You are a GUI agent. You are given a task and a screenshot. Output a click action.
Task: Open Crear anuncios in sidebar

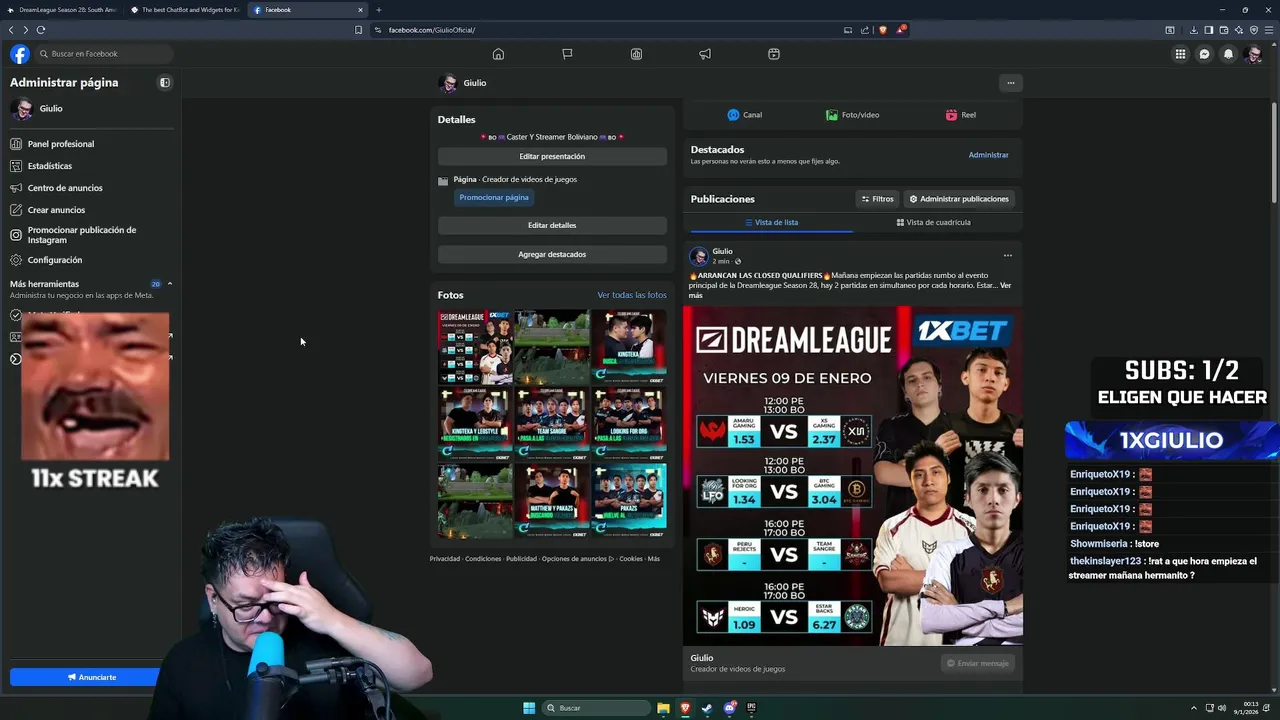point(90,210)
